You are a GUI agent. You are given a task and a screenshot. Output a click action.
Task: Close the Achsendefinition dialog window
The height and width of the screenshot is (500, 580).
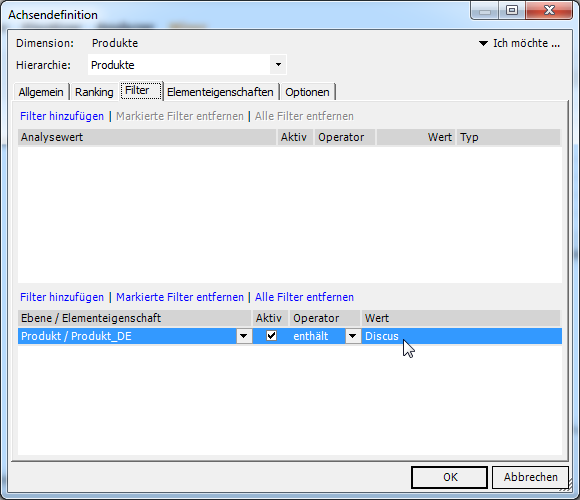(549, 10)
